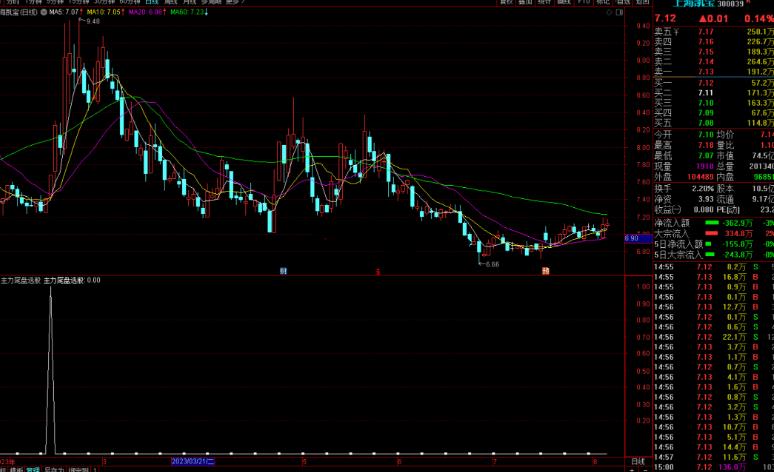This screenshot has width=774, height=472.
Task: Click the 9.40 label on price axis
Action: [643, 26]
